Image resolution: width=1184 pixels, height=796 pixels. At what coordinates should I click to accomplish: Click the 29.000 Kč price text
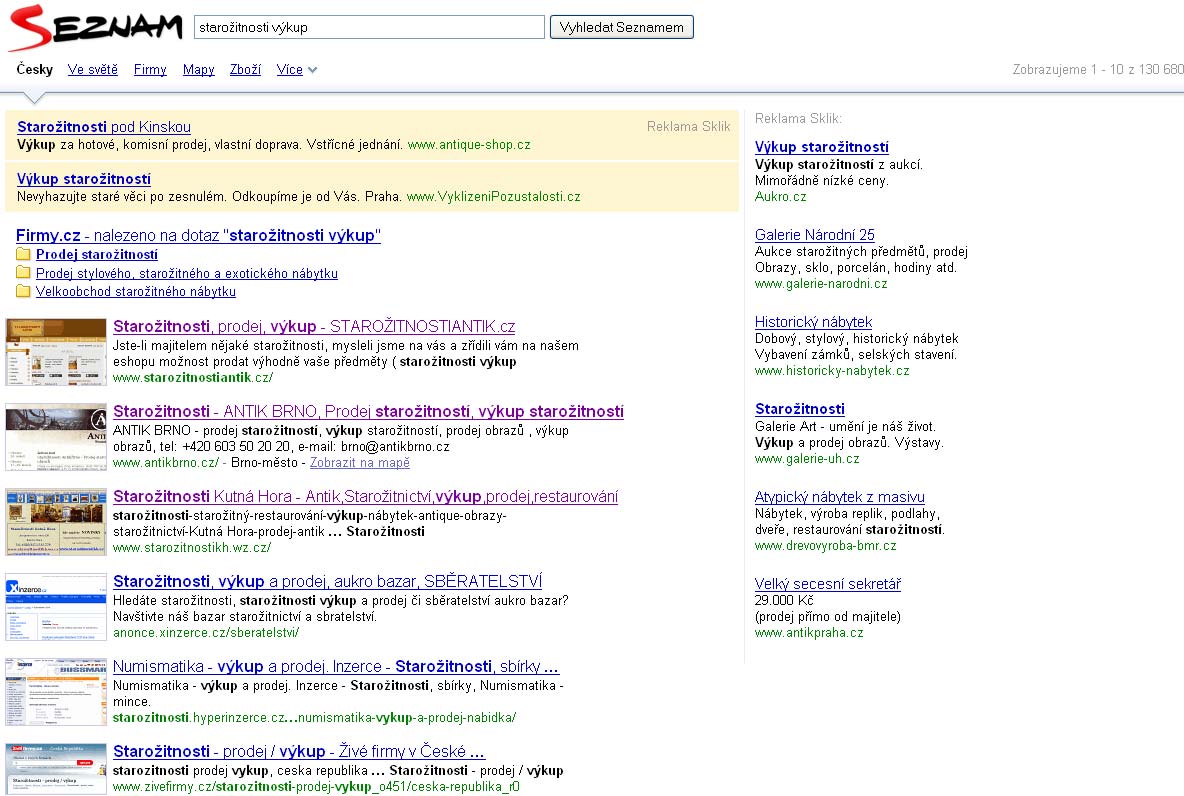(x=784, y=600)
